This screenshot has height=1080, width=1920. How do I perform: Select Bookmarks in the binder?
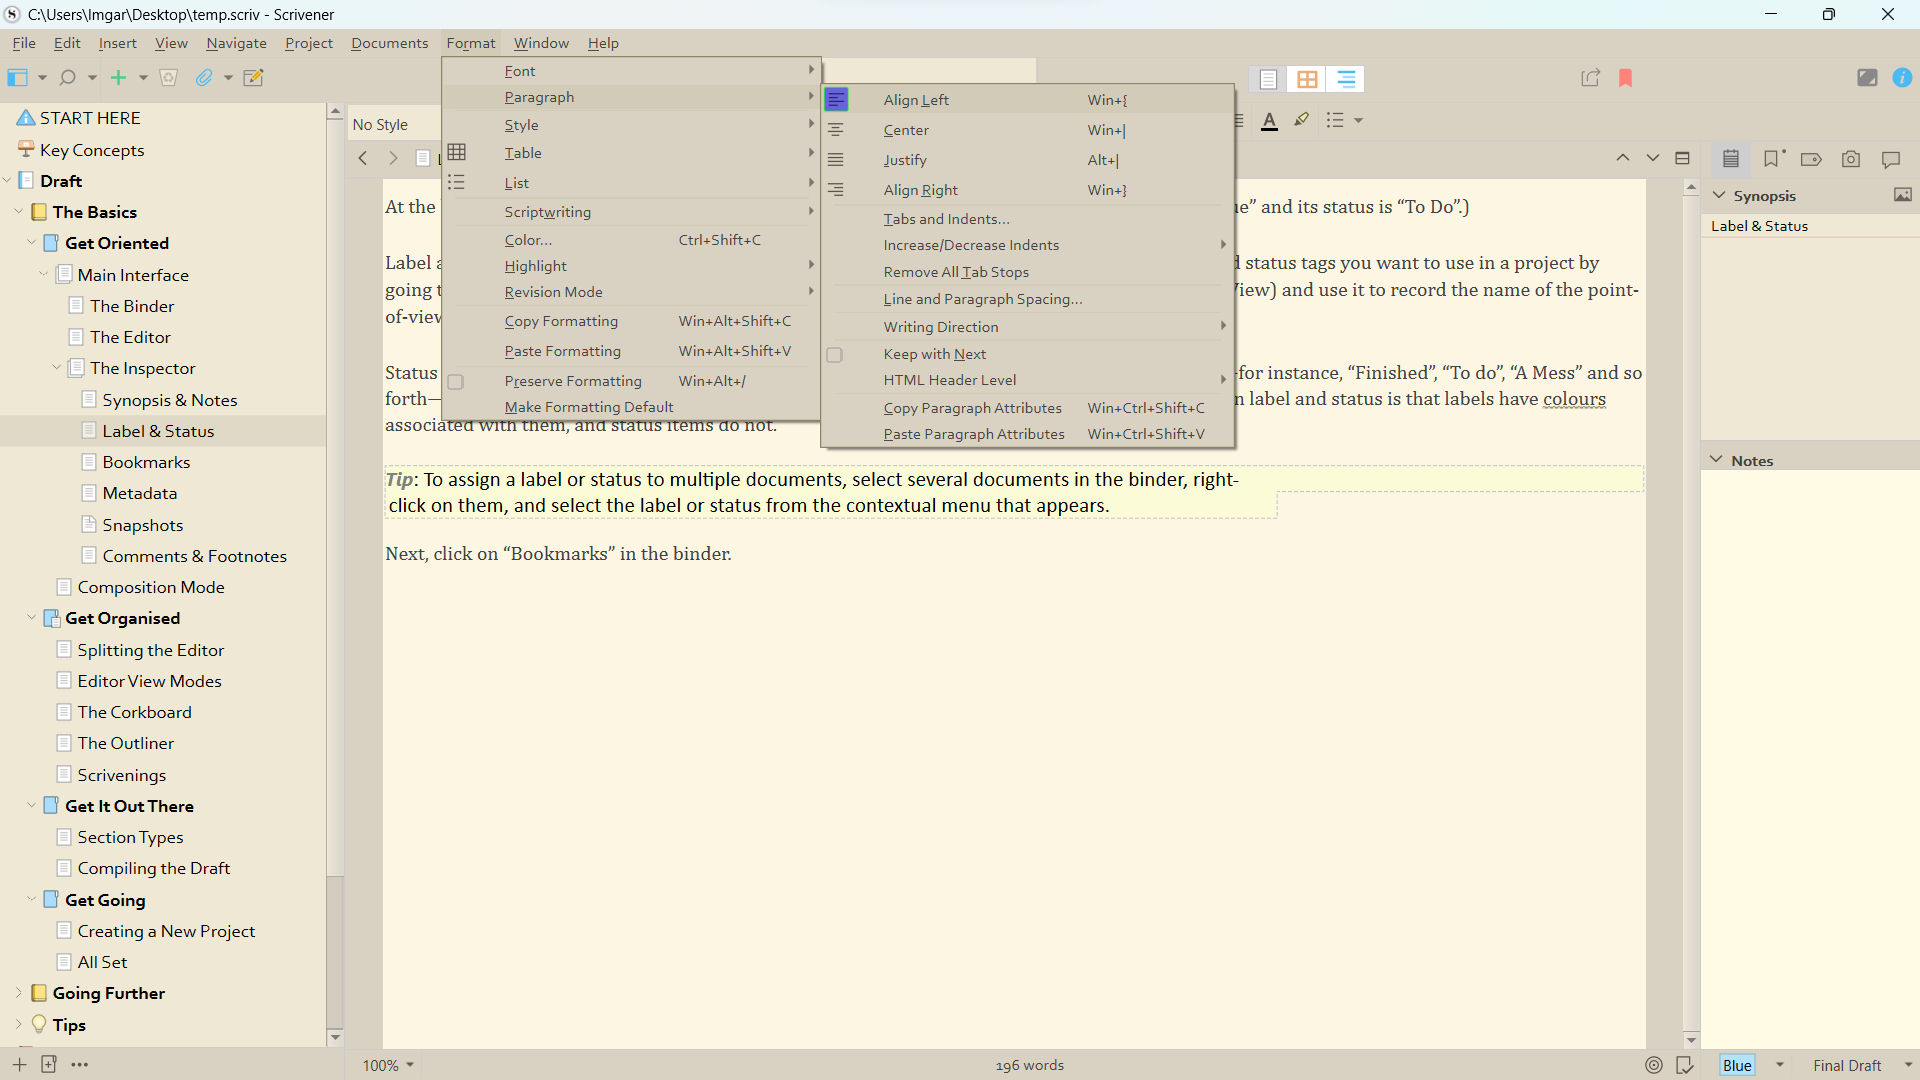(146, 462)
